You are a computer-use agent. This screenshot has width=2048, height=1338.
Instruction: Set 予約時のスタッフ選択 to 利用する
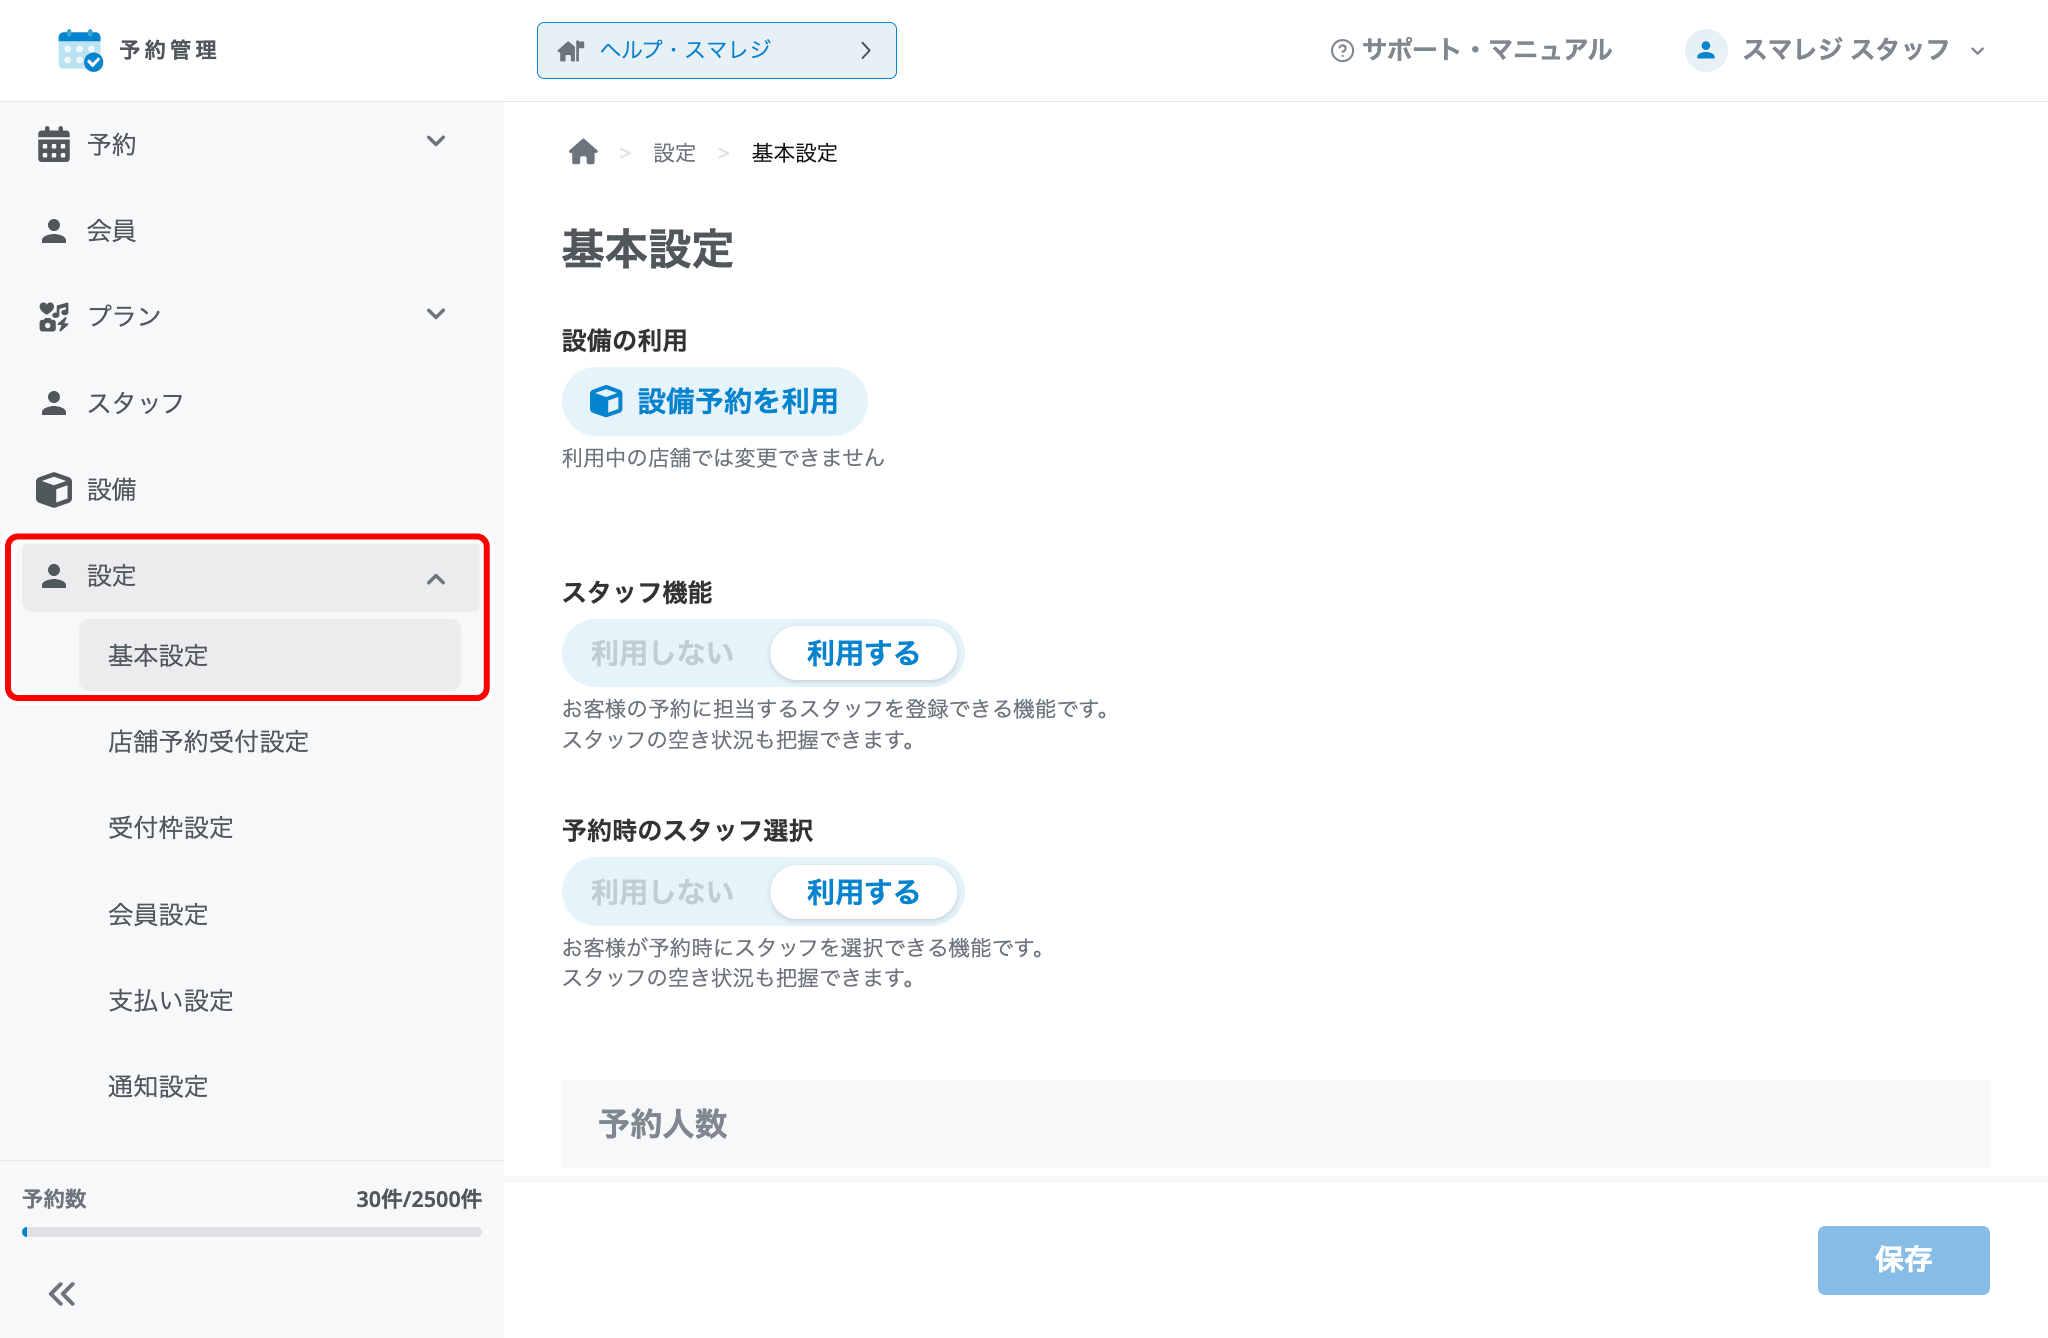pyautogui.click(x=863, y=892)
